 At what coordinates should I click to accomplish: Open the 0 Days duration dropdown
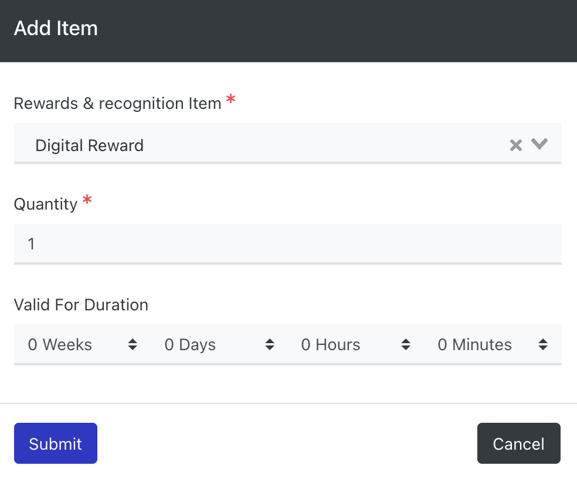219,345
